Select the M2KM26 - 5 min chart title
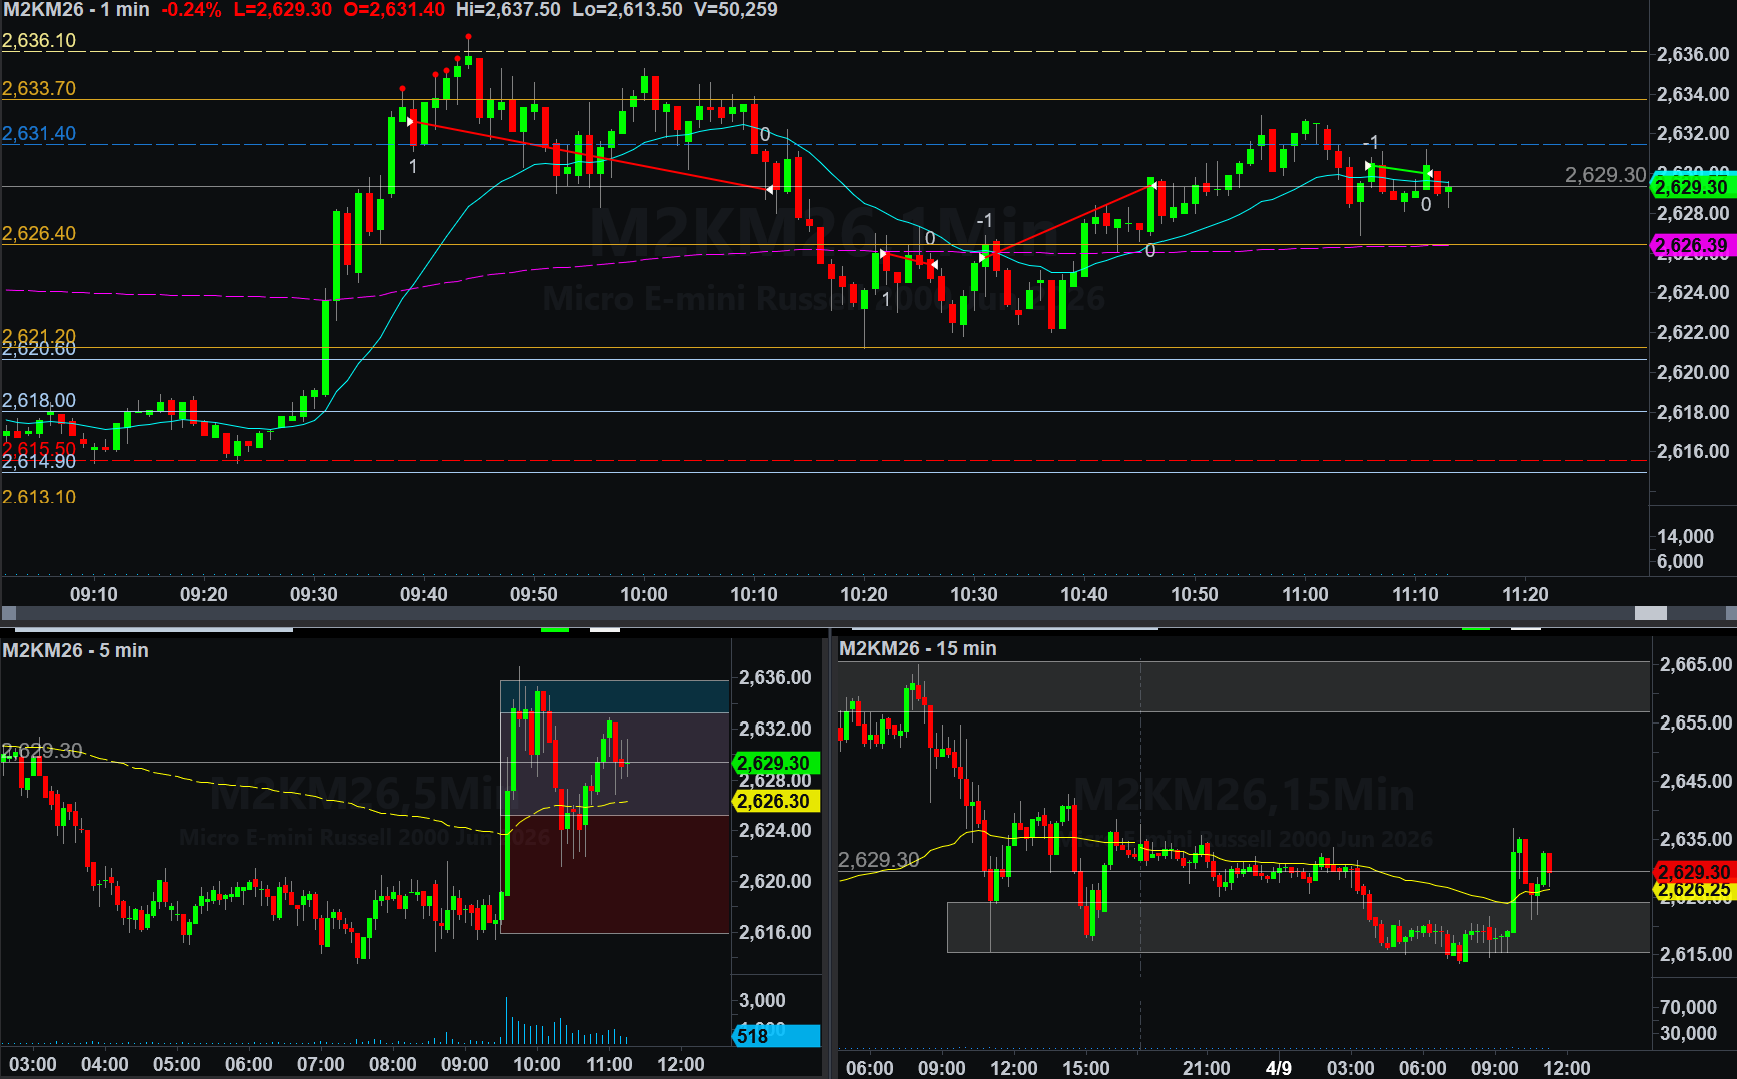Screen dimensions: 1737x1079 pyautogui.click(x=76, y=650)
